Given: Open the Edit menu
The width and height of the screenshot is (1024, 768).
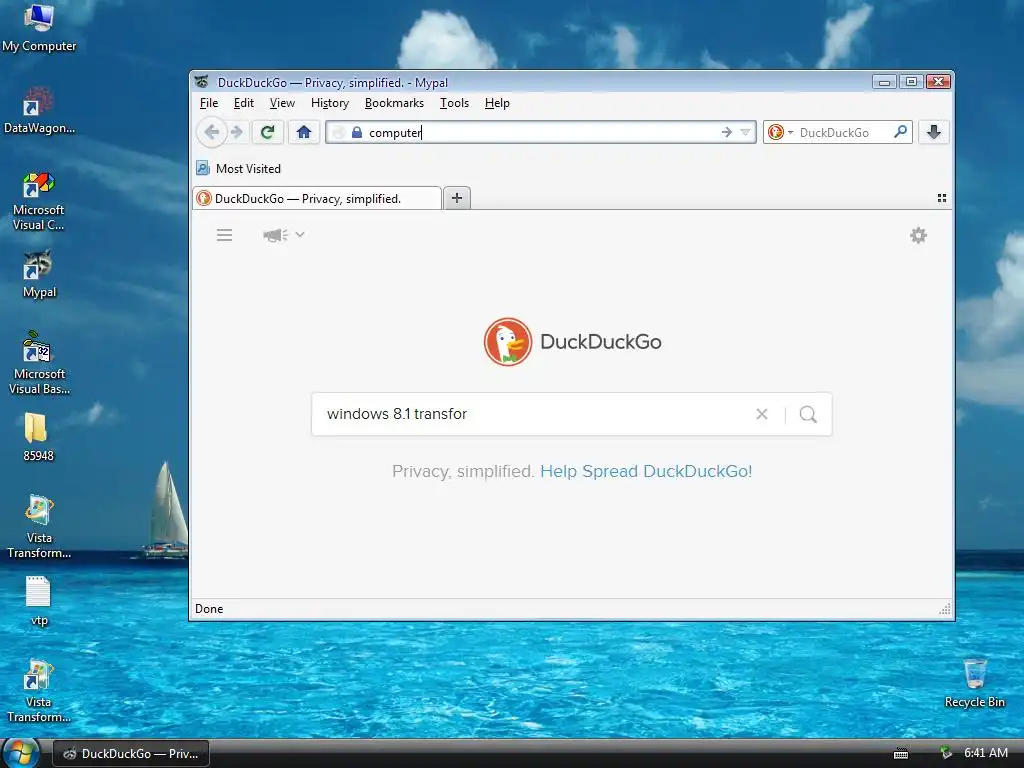Looking at the screenshot, I should pyautogui.click(x=244, y=103).
